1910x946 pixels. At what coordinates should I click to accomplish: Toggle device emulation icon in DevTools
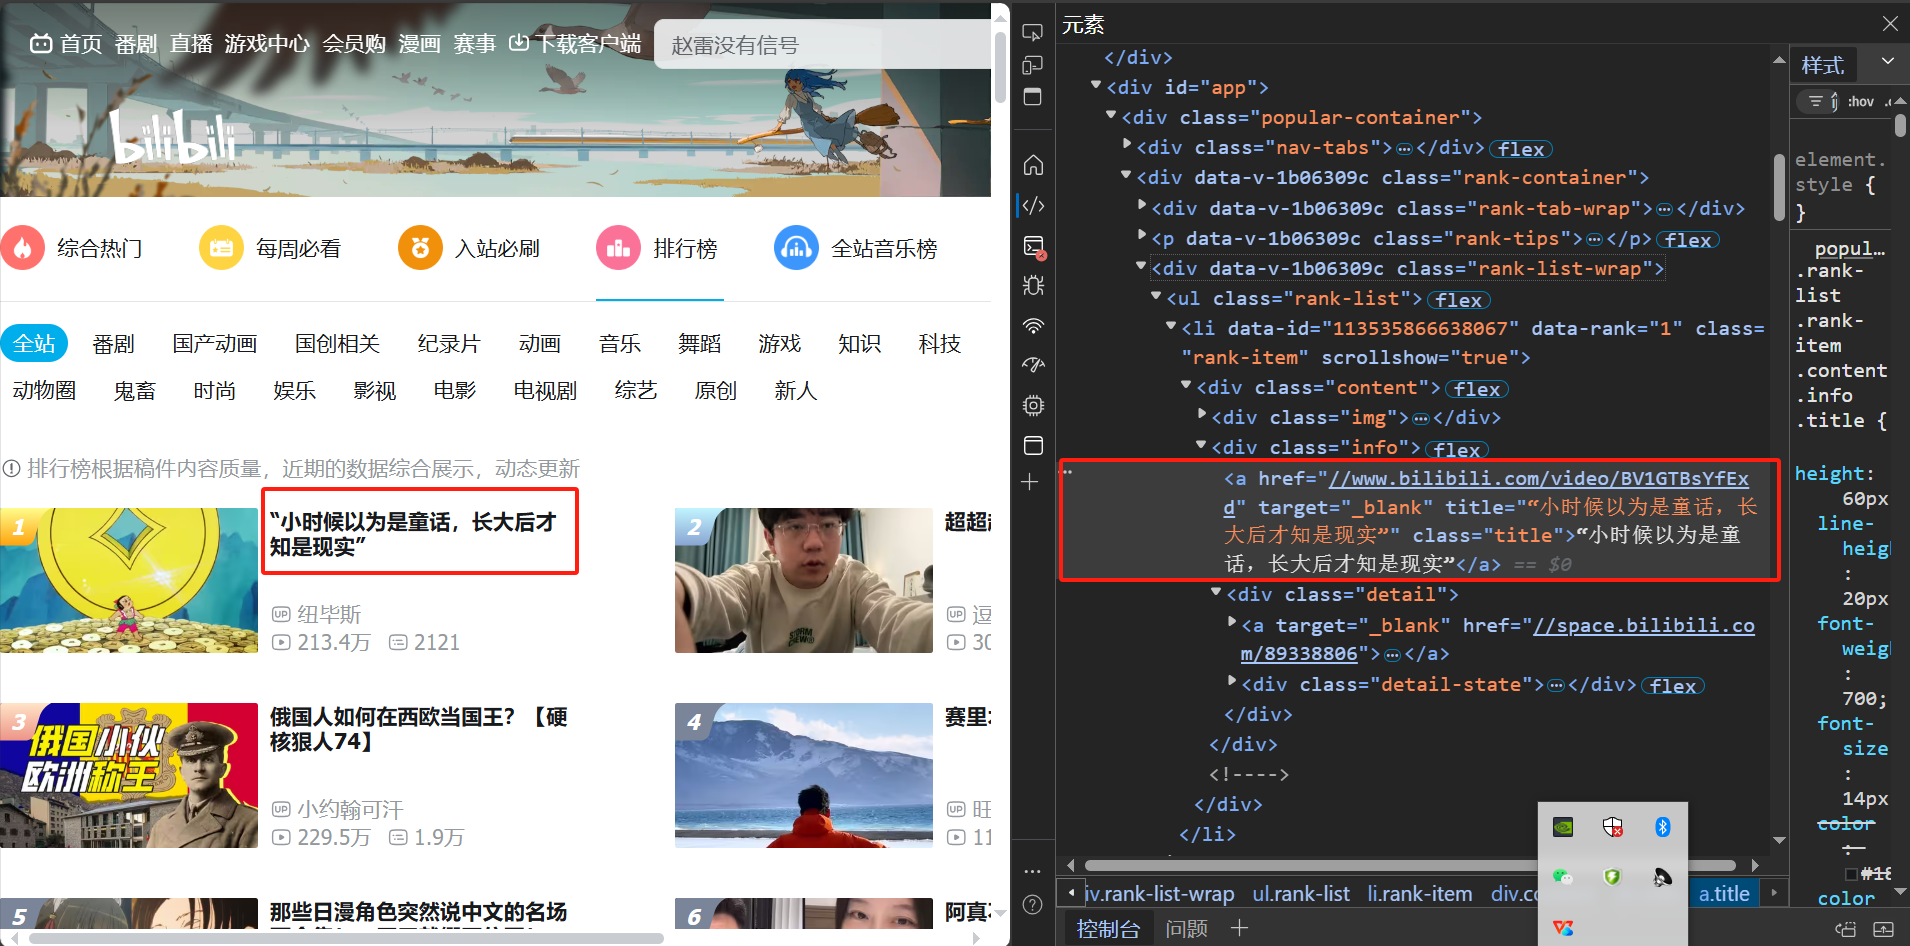coord(1033,65)
